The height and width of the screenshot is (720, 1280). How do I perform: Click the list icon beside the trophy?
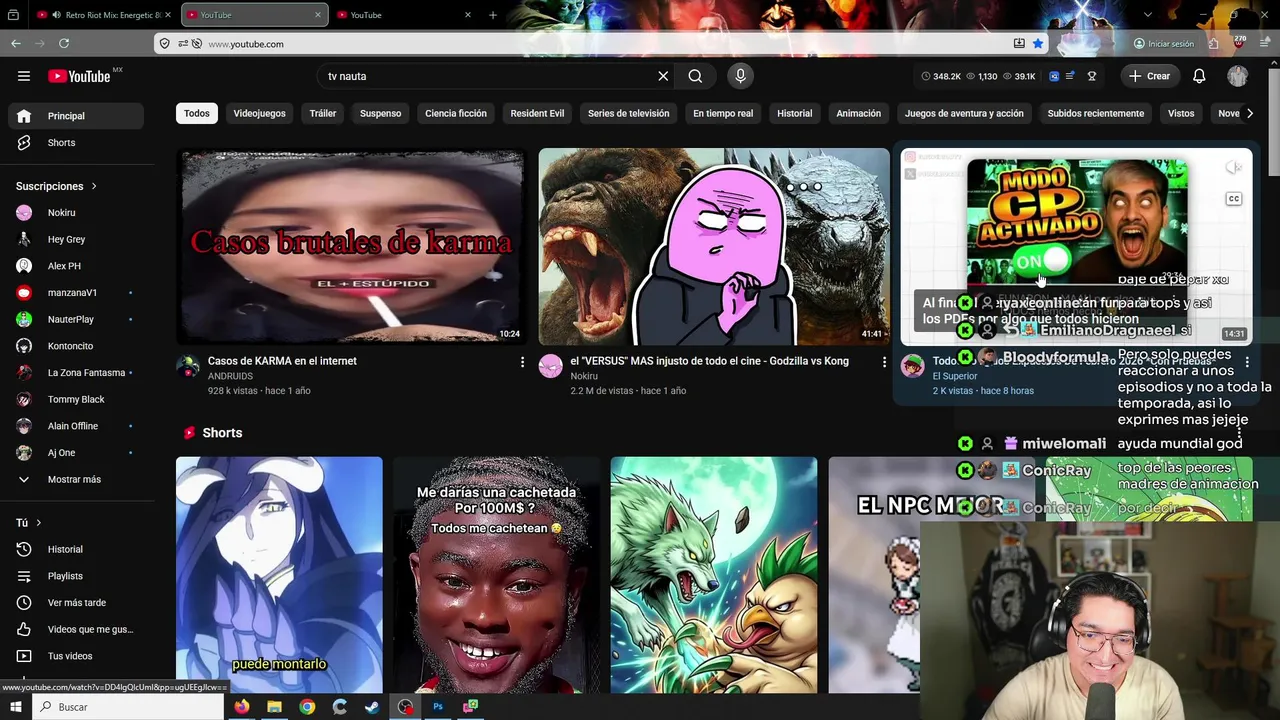[1071, 76]
